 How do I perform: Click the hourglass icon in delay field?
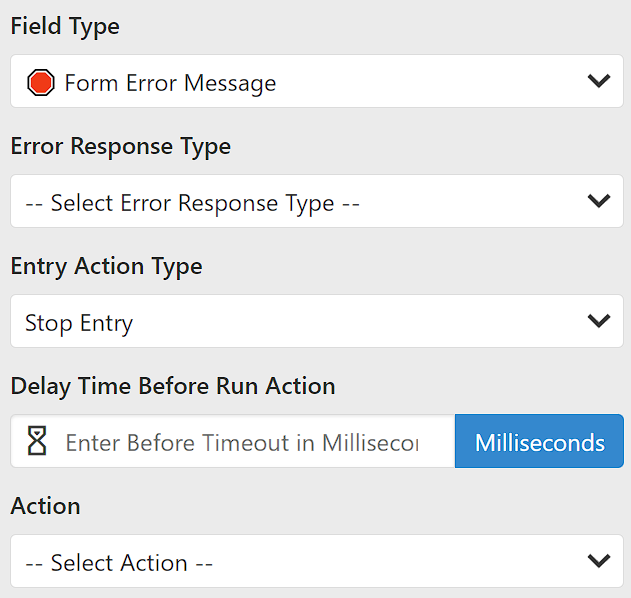37,442
